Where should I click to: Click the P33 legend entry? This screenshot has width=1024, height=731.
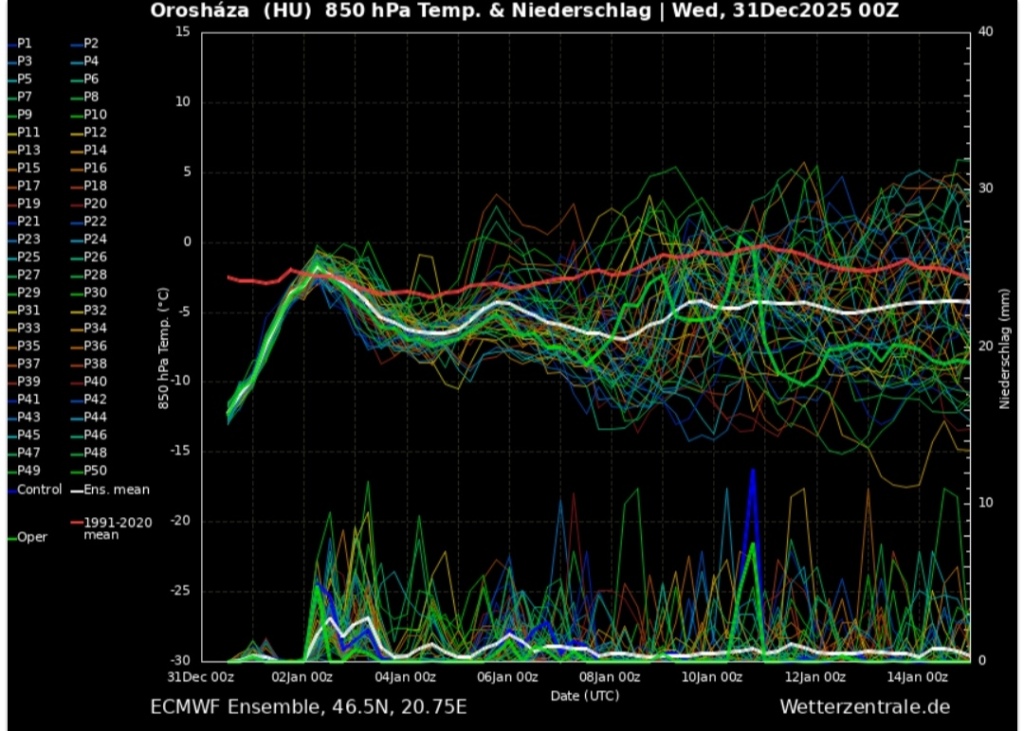(x=28, y=328)
